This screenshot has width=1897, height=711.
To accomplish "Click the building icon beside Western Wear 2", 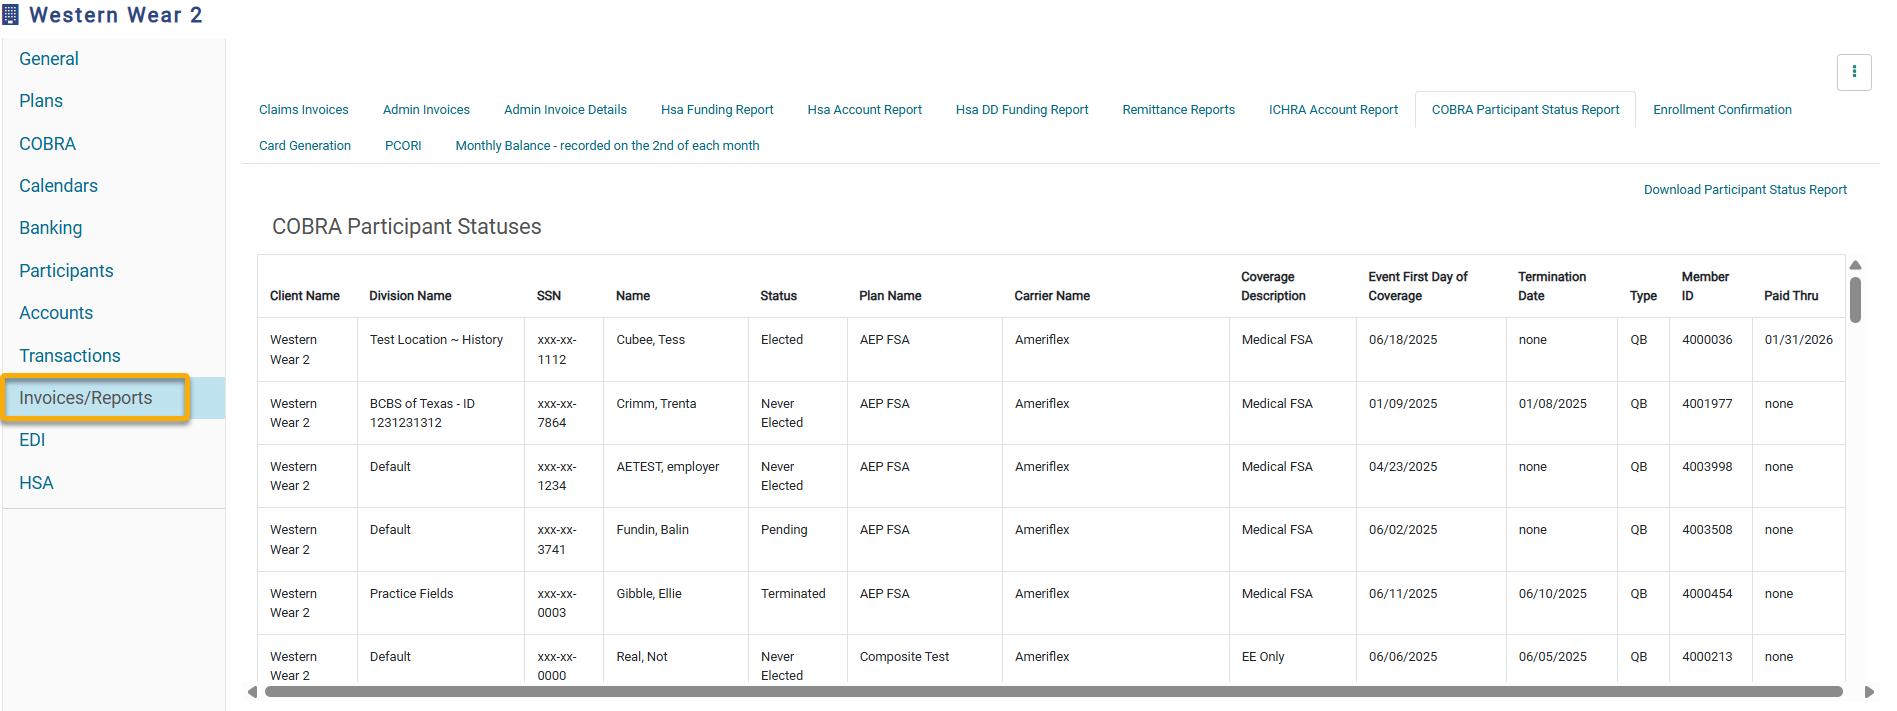I will 11,15.
